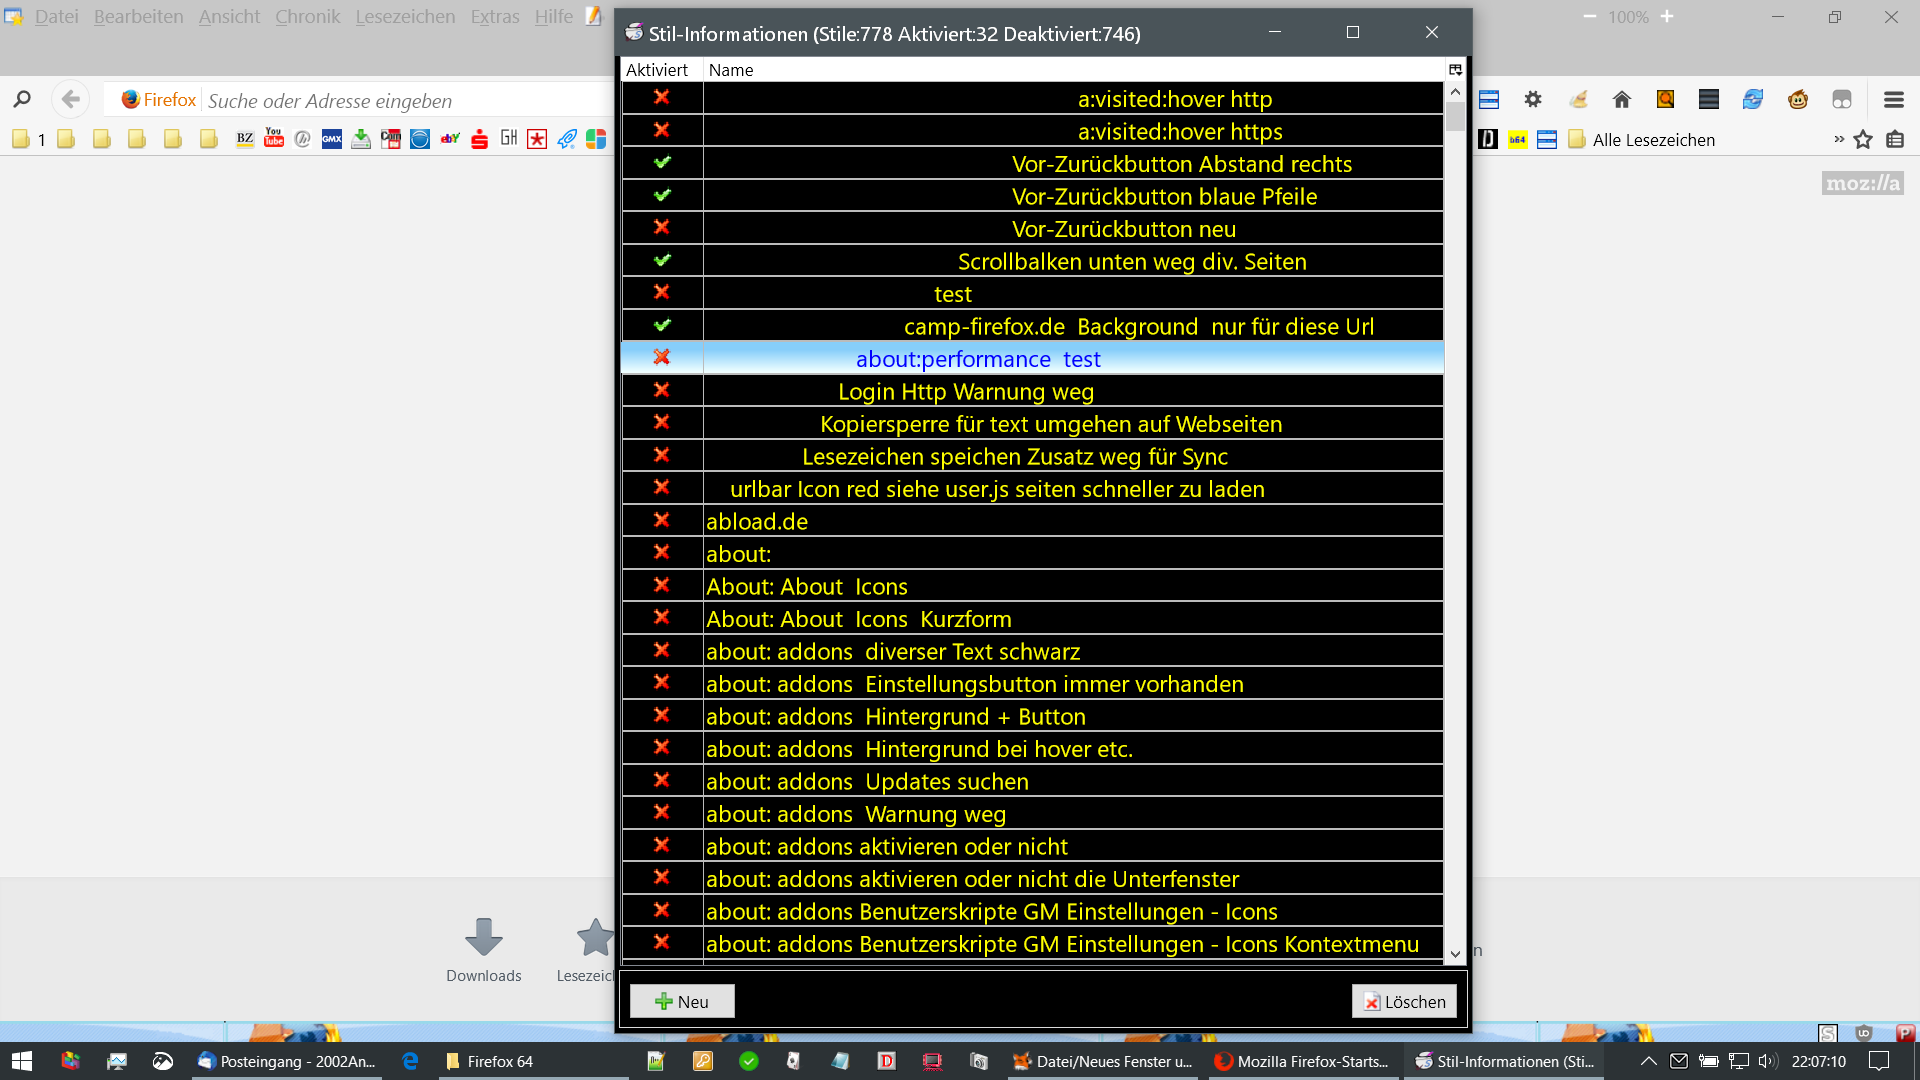Open the column picker in list header
This screenshot has height=1080, width=1920.
[1455, 70]
